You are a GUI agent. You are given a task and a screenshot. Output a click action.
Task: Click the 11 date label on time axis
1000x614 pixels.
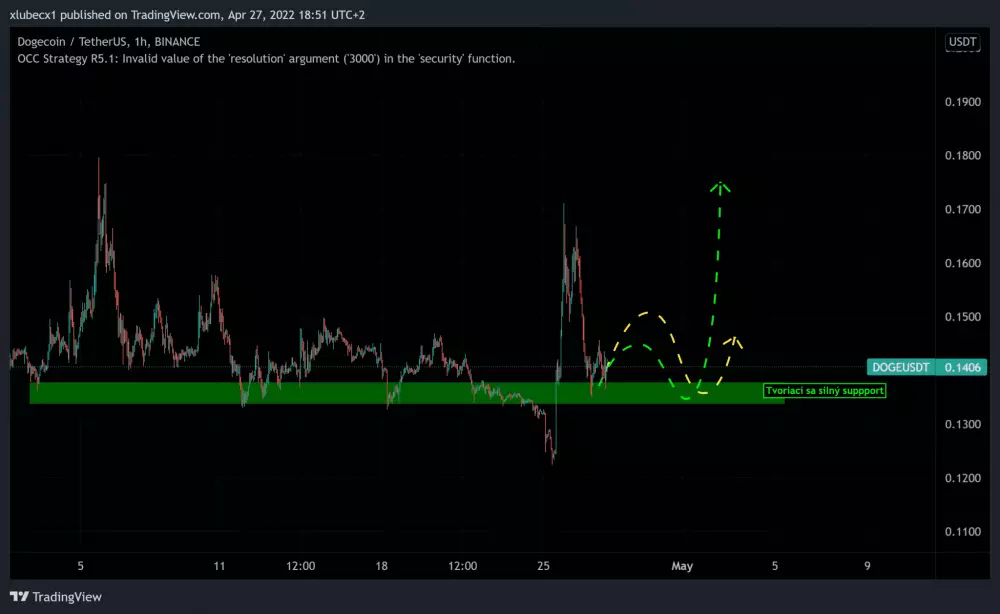pos(220,566)
